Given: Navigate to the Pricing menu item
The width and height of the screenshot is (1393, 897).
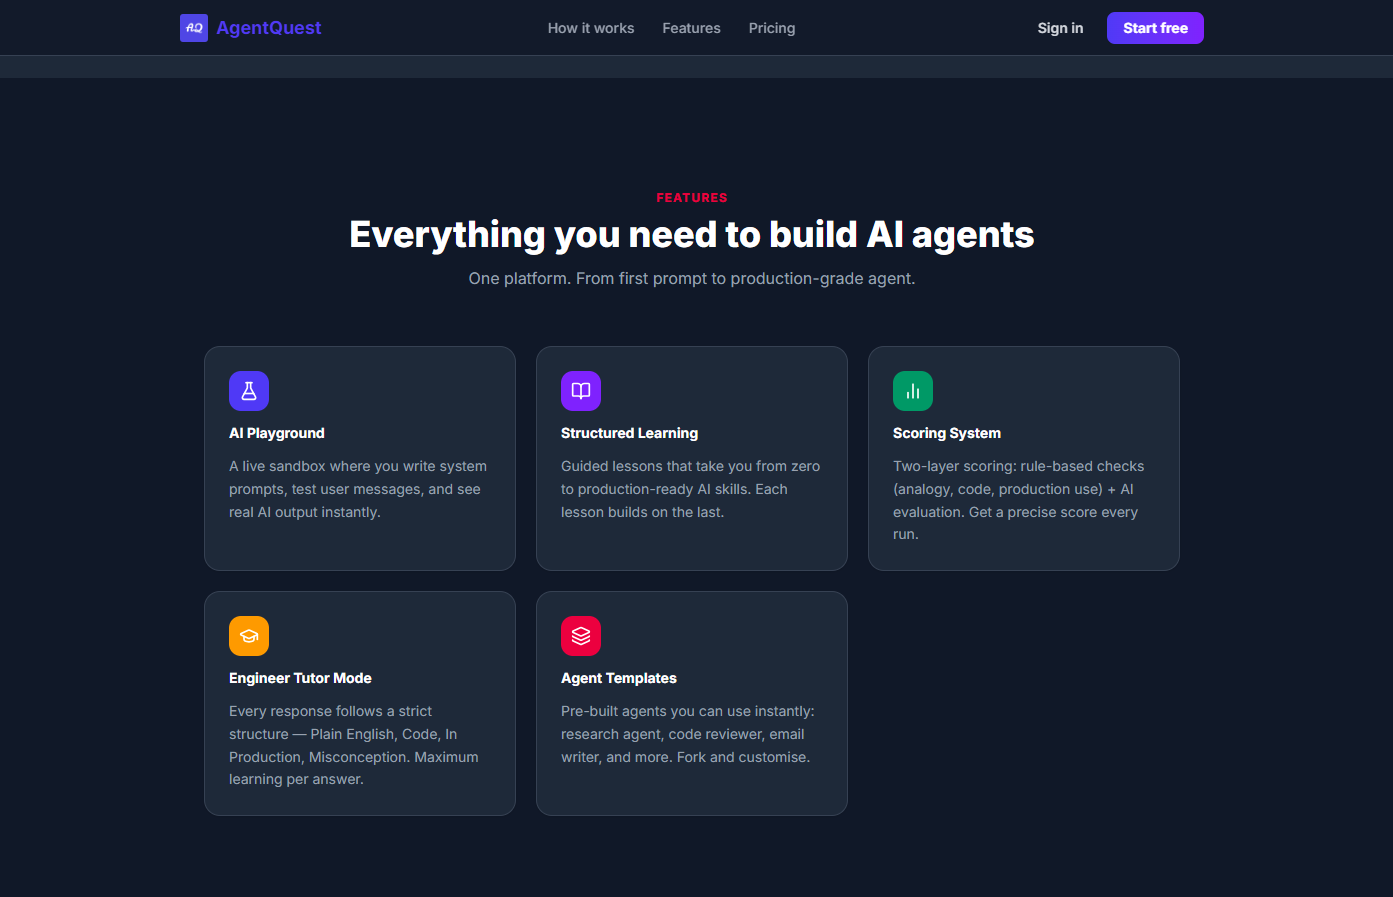Looking at the screenshot, I should tap(771, 28).
